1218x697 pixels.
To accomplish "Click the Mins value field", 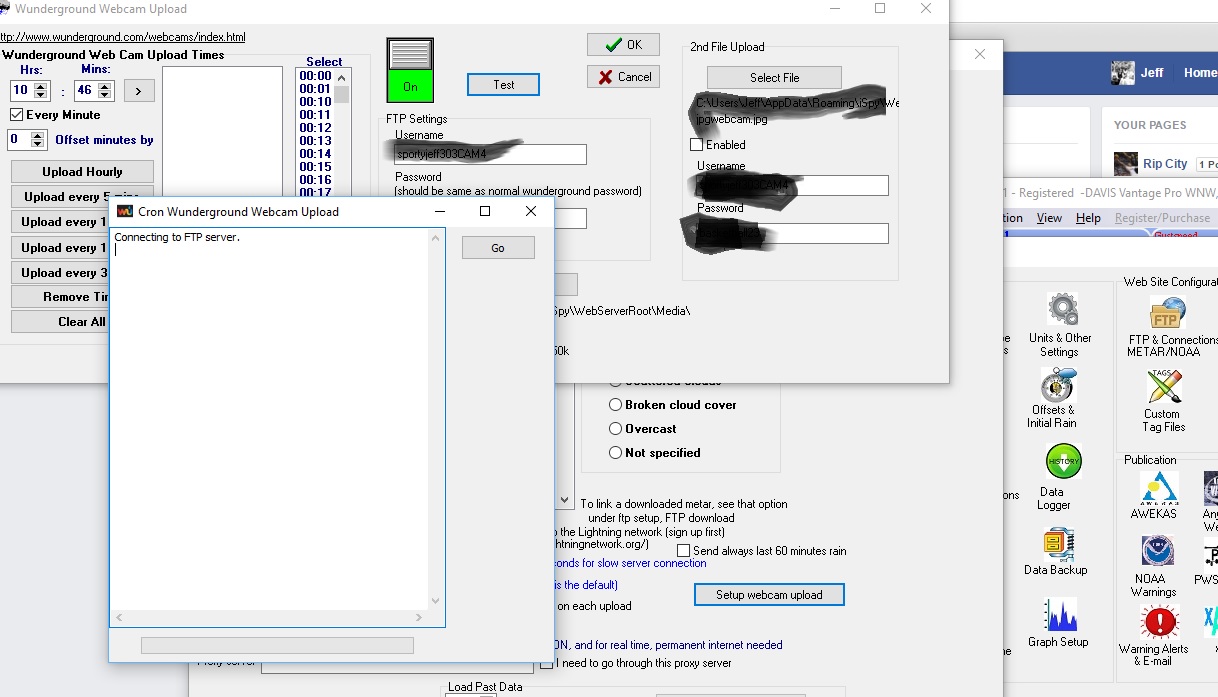I will (x=86, y=91).
